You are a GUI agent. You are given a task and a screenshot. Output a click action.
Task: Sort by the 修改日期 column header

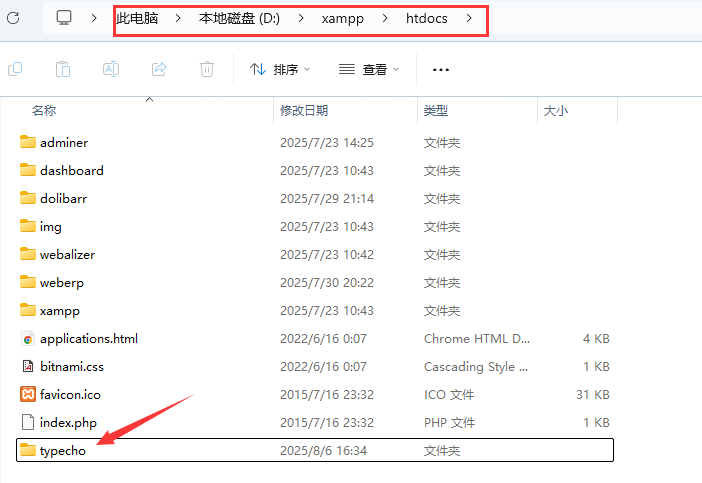click(x=304, y=110)
